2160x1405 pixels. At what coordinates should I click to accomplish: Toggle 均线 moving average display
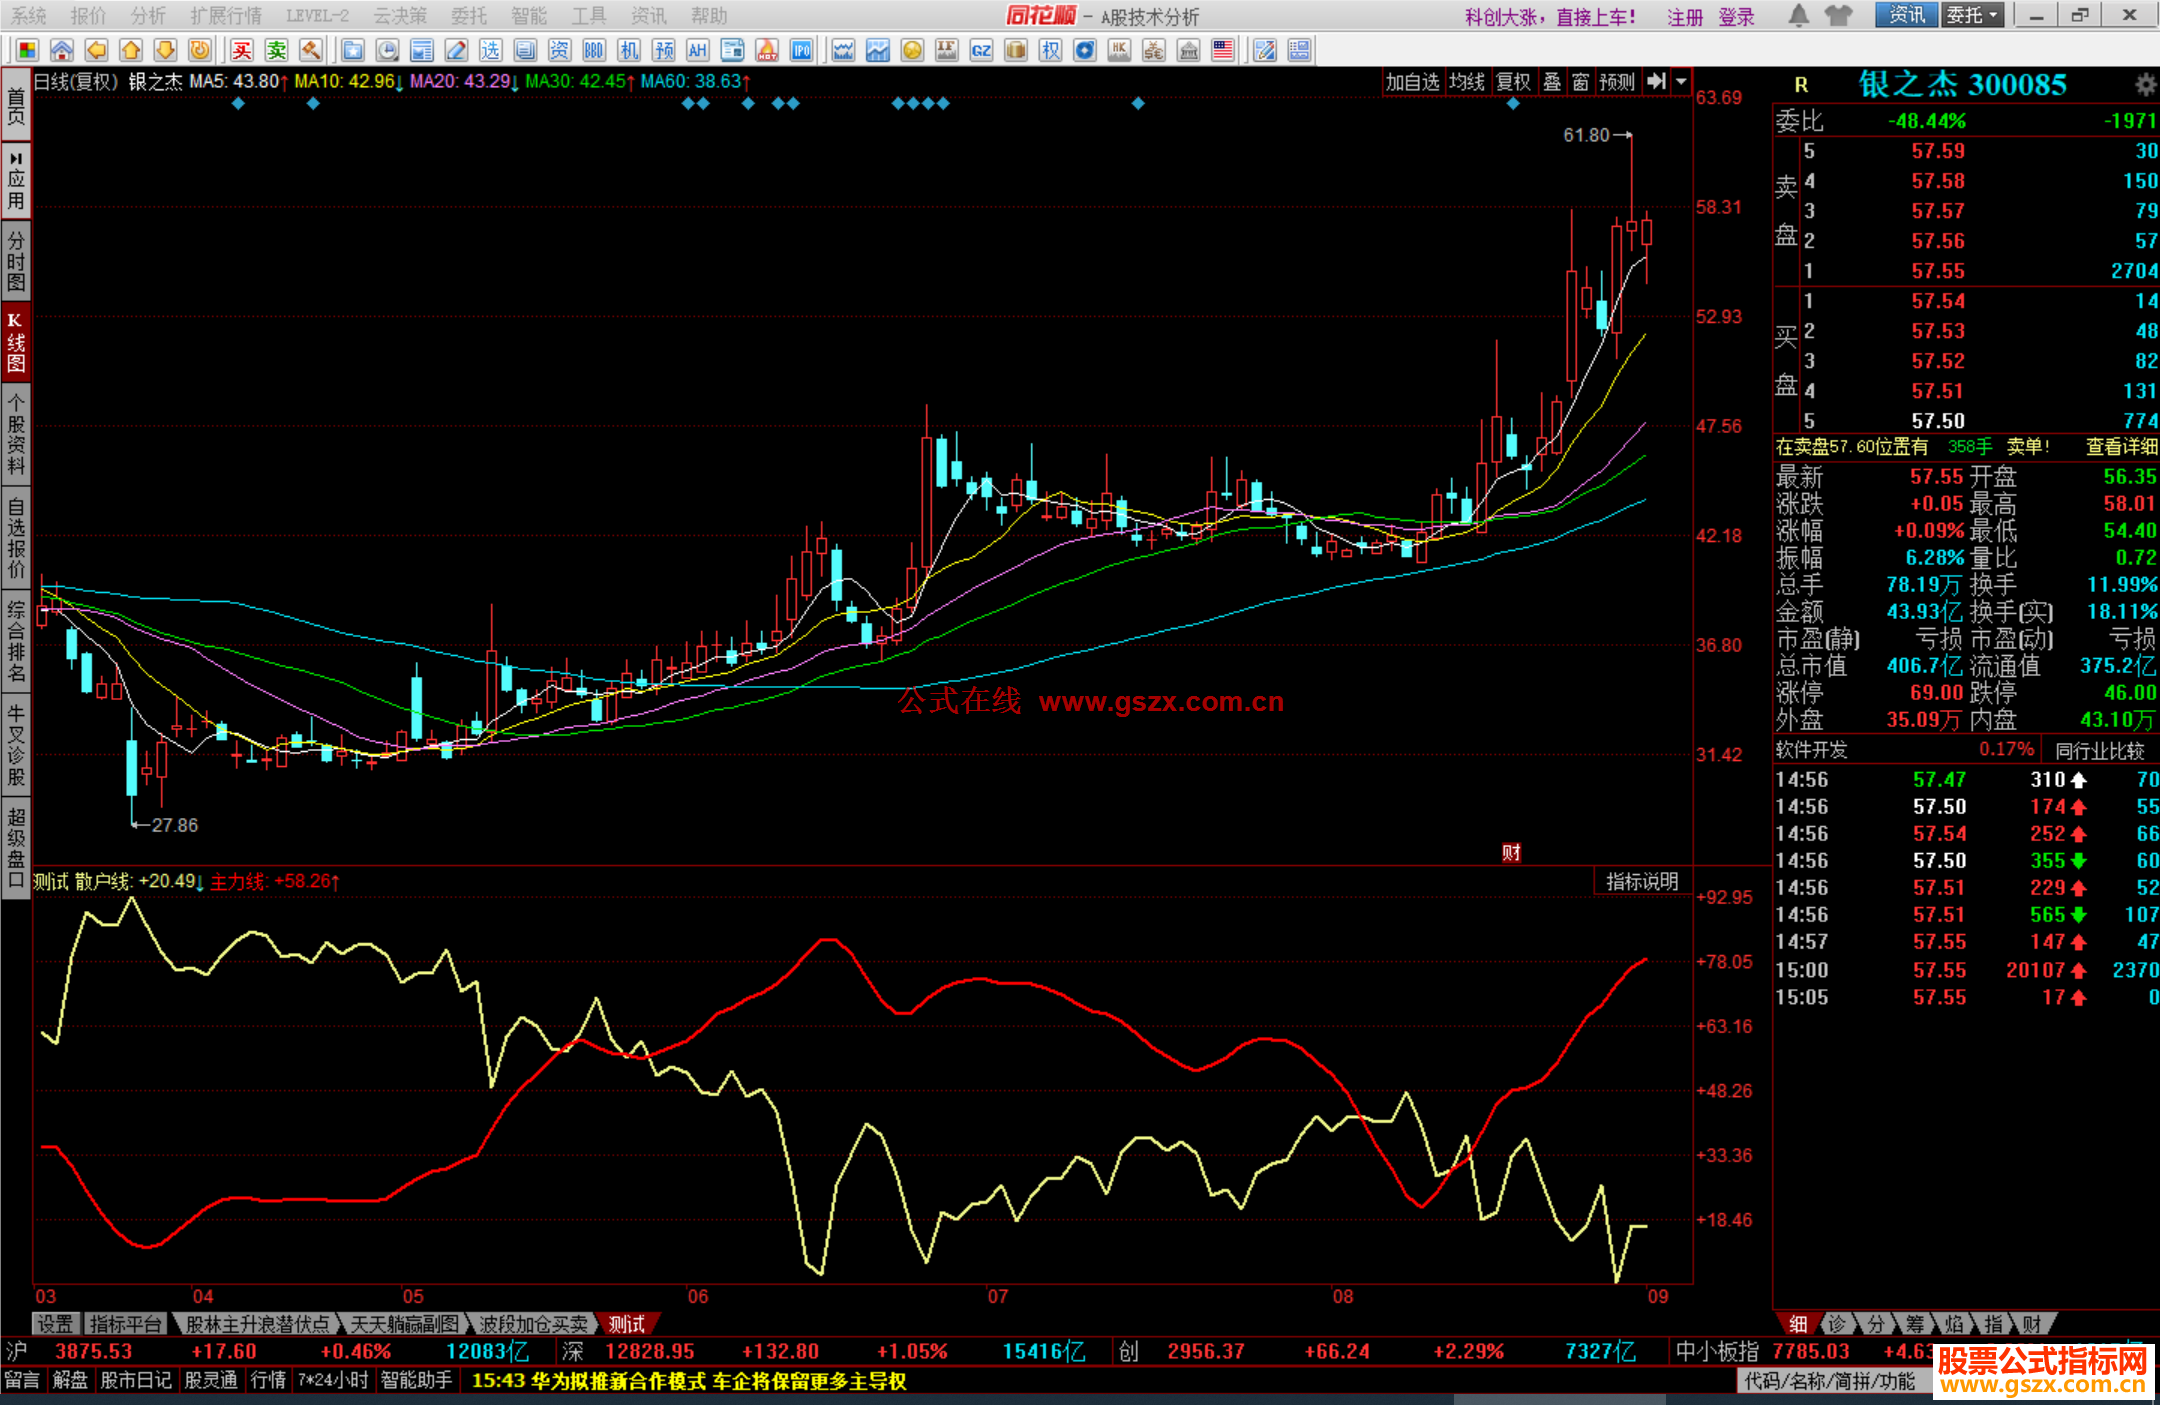(1467, 82)
